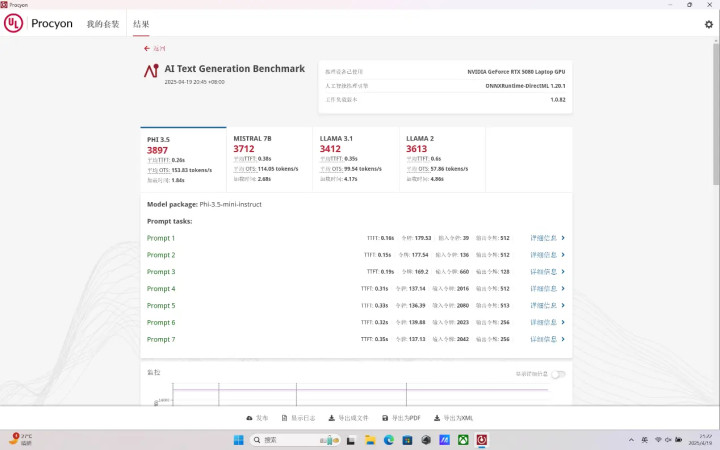This screenshot has width=720, height=450.
Task: Click the back arrow icon
Action: point(146,48)
